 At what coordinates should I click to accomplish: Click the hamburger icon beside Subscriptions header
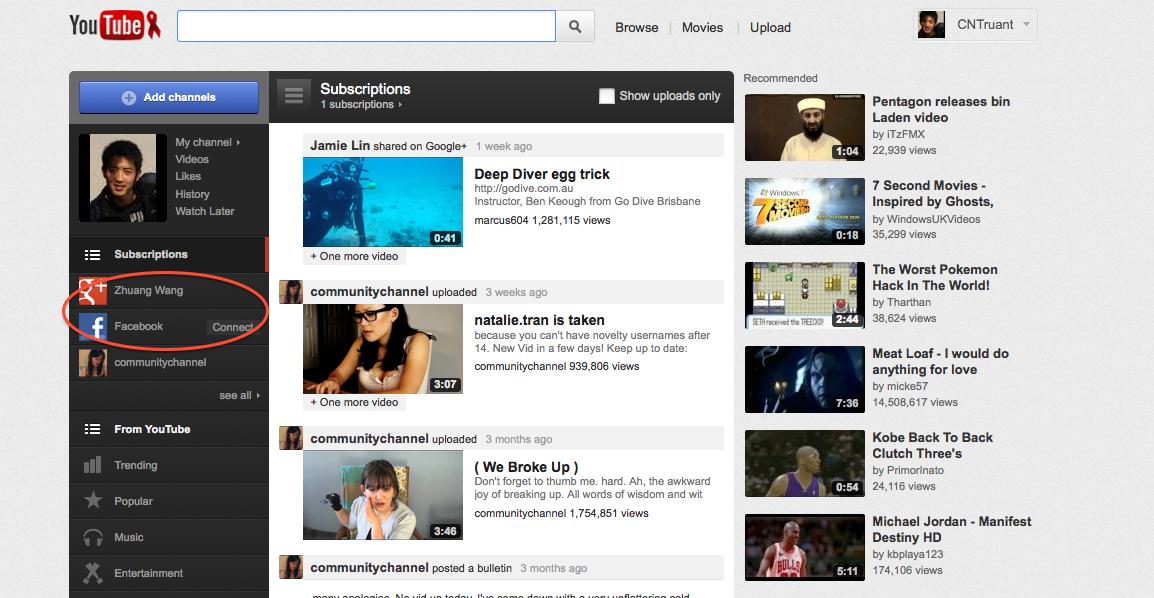point(294,96)
